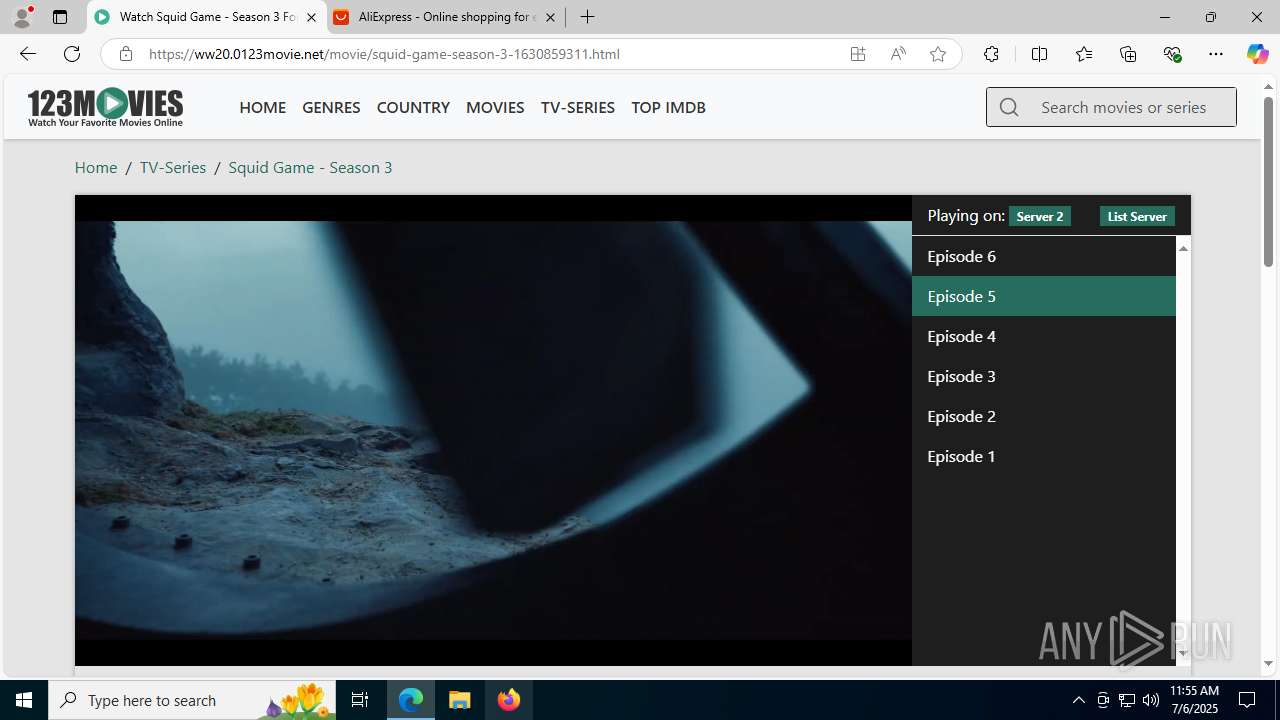The width and height of the screenshot is (1280, 720).
Task: Open Squid Game - Season 3 breadcrumb
Action: click(x=310, y=167)
